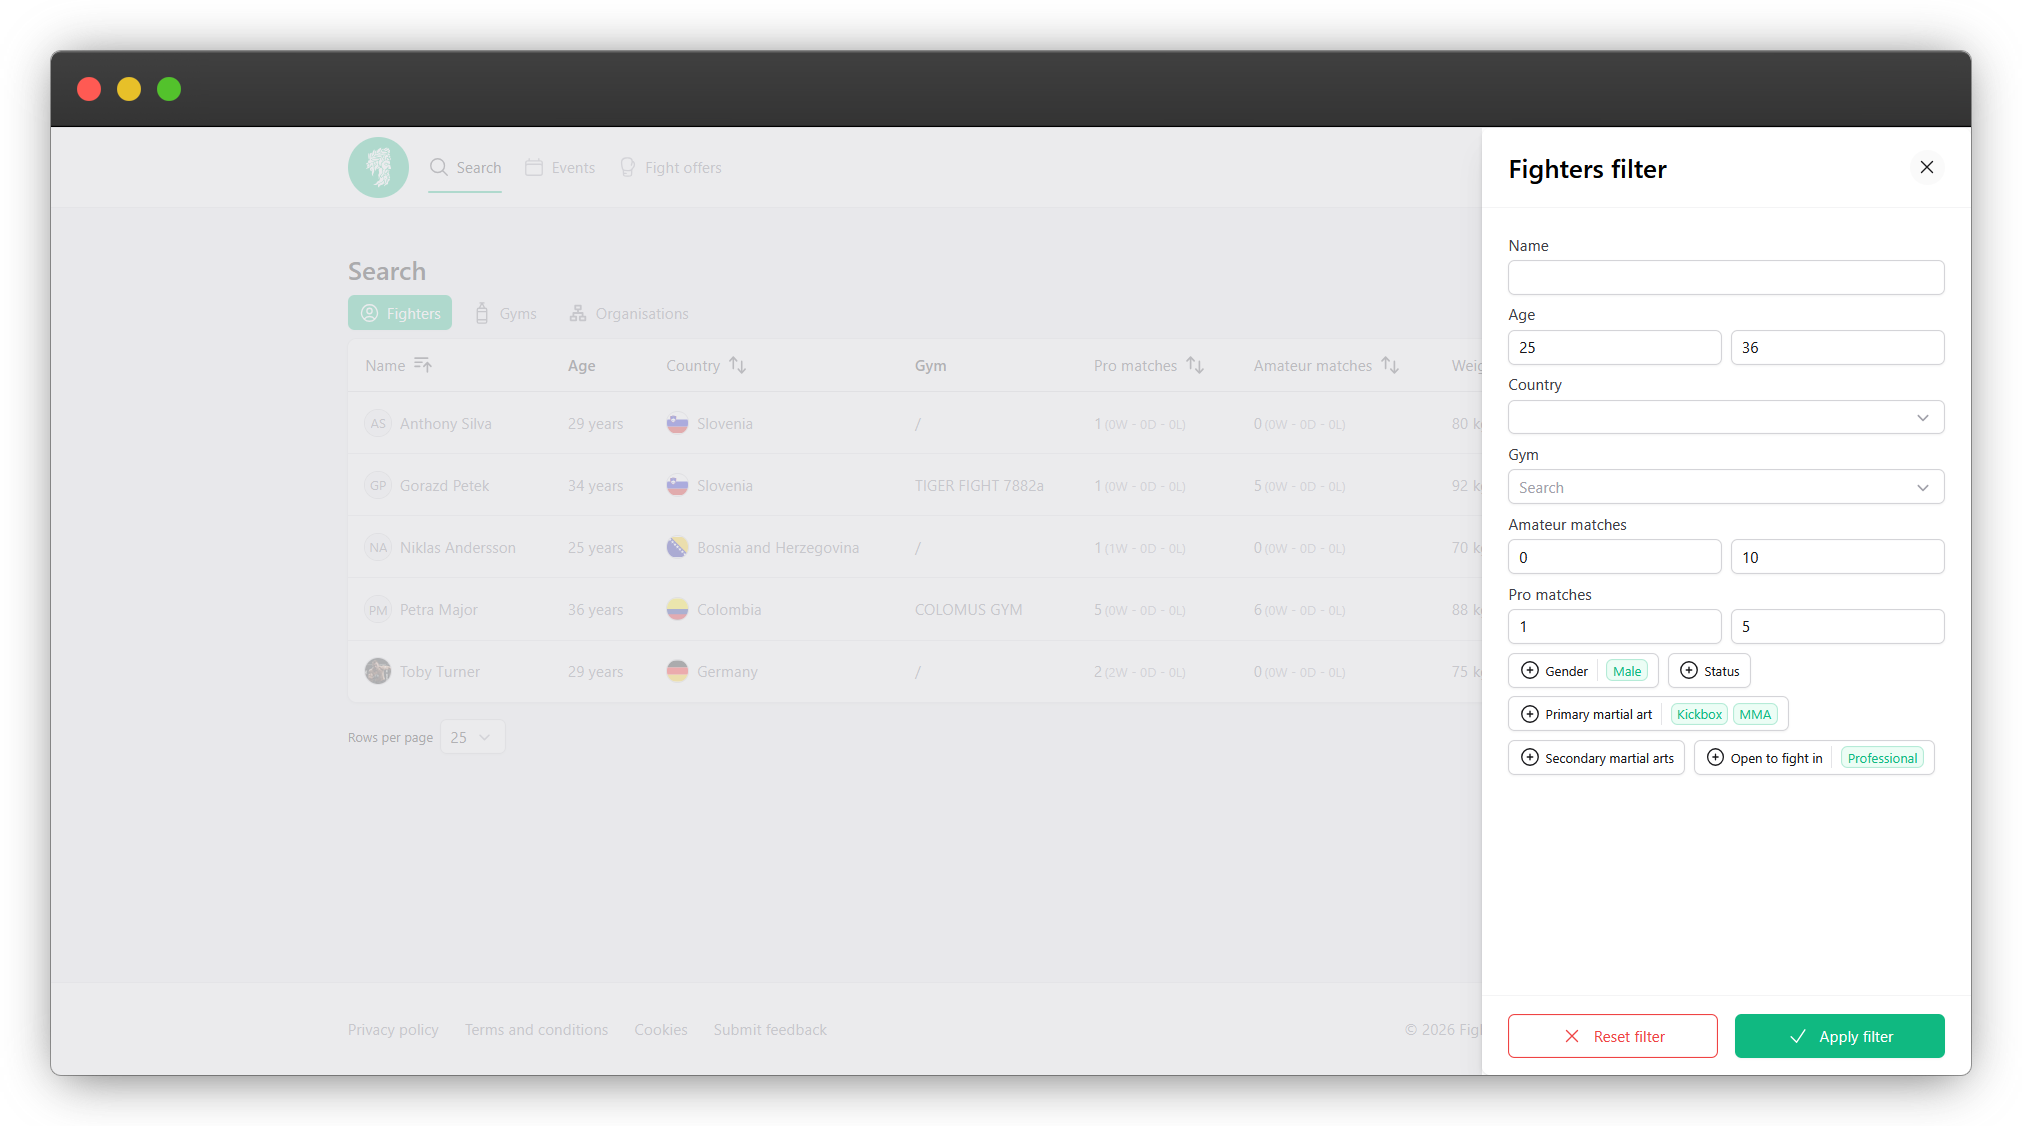Toggle the Professional fight tag
Image resolution: width=2022 pixels, height=1126 pixels.
click(x=1882, y=758)
